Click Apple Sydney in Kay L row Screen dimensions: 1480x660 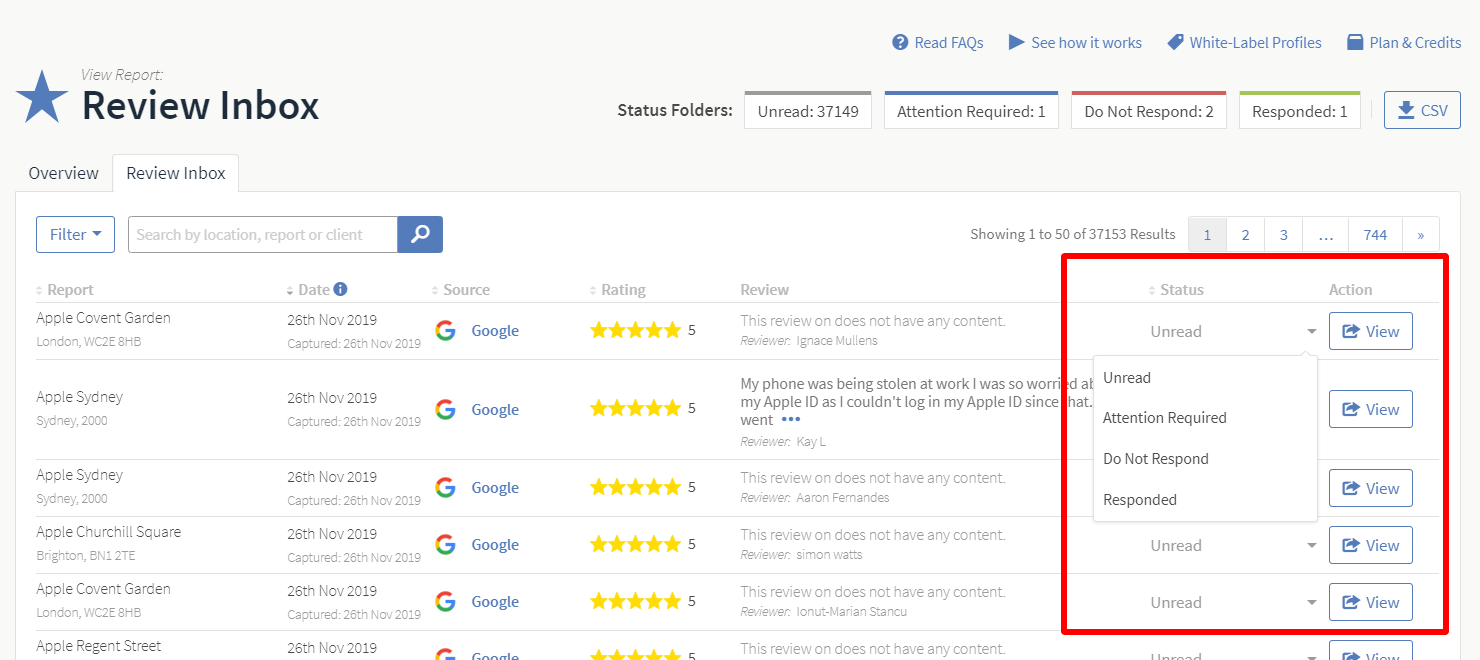coord(79,397)
